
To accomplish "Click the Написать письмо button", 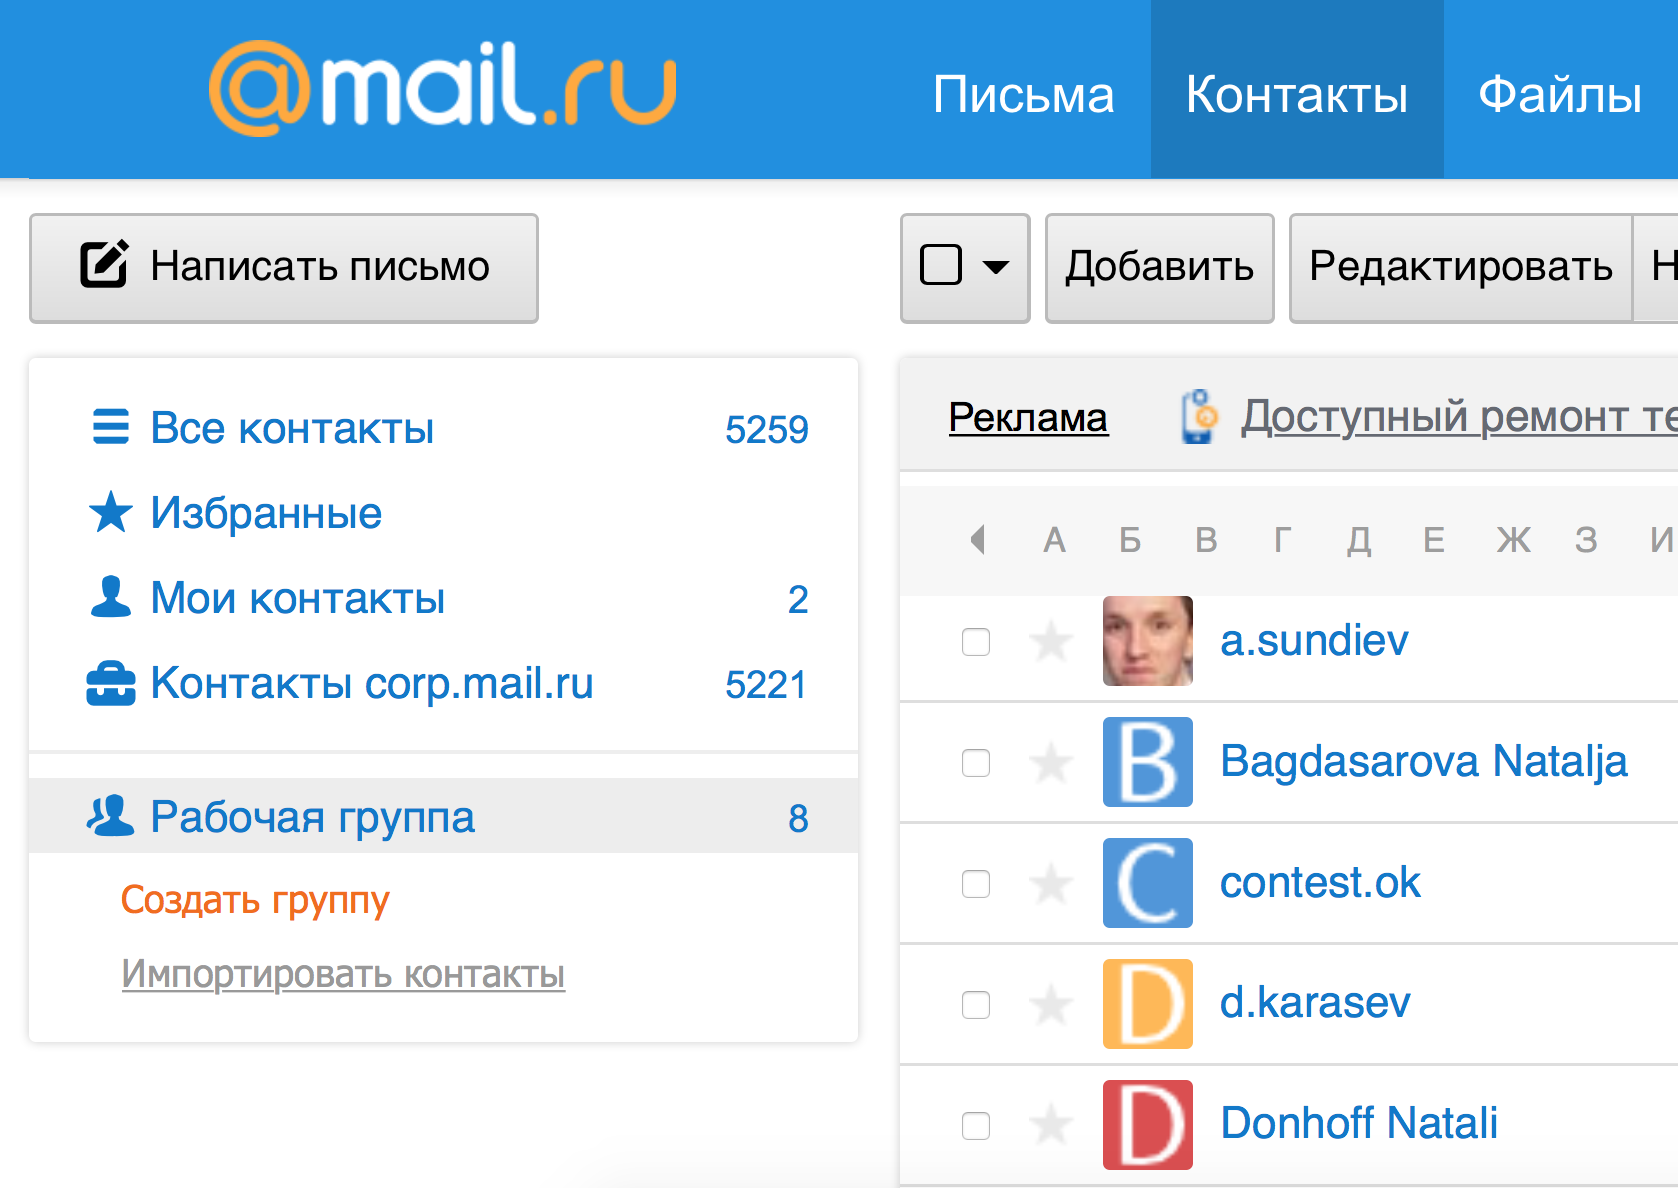I will tap(284, 268).
